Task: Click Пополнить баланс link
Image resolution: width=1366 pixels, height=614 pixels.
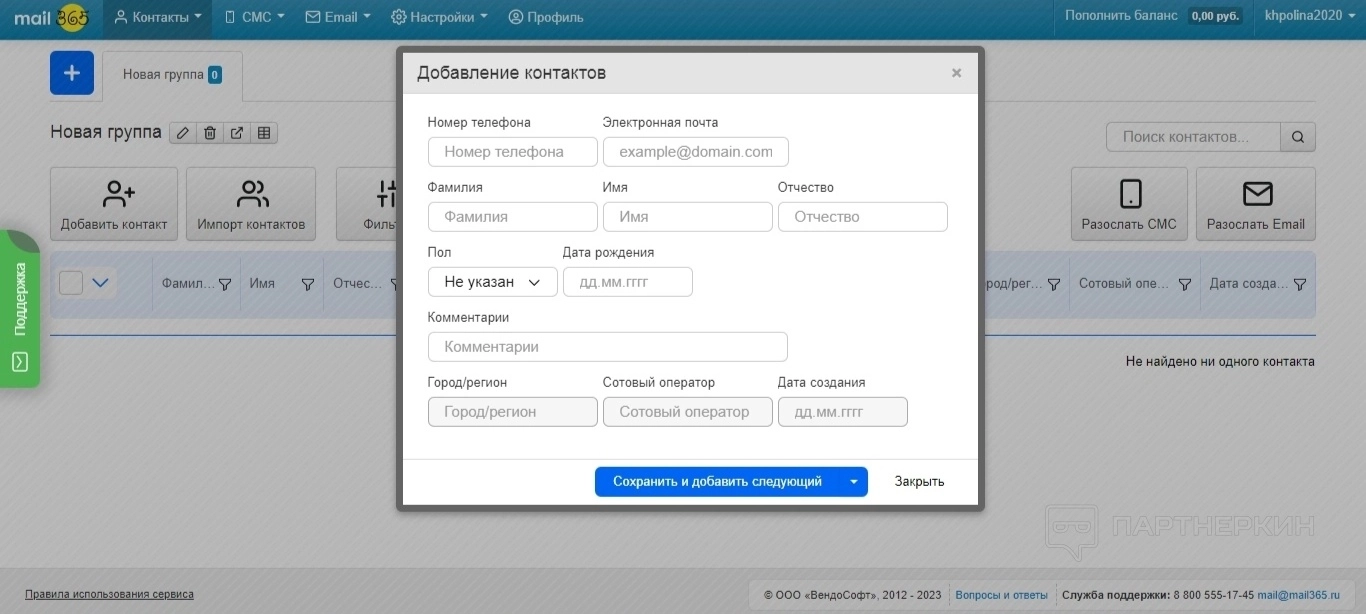Action: [1121, 16]
